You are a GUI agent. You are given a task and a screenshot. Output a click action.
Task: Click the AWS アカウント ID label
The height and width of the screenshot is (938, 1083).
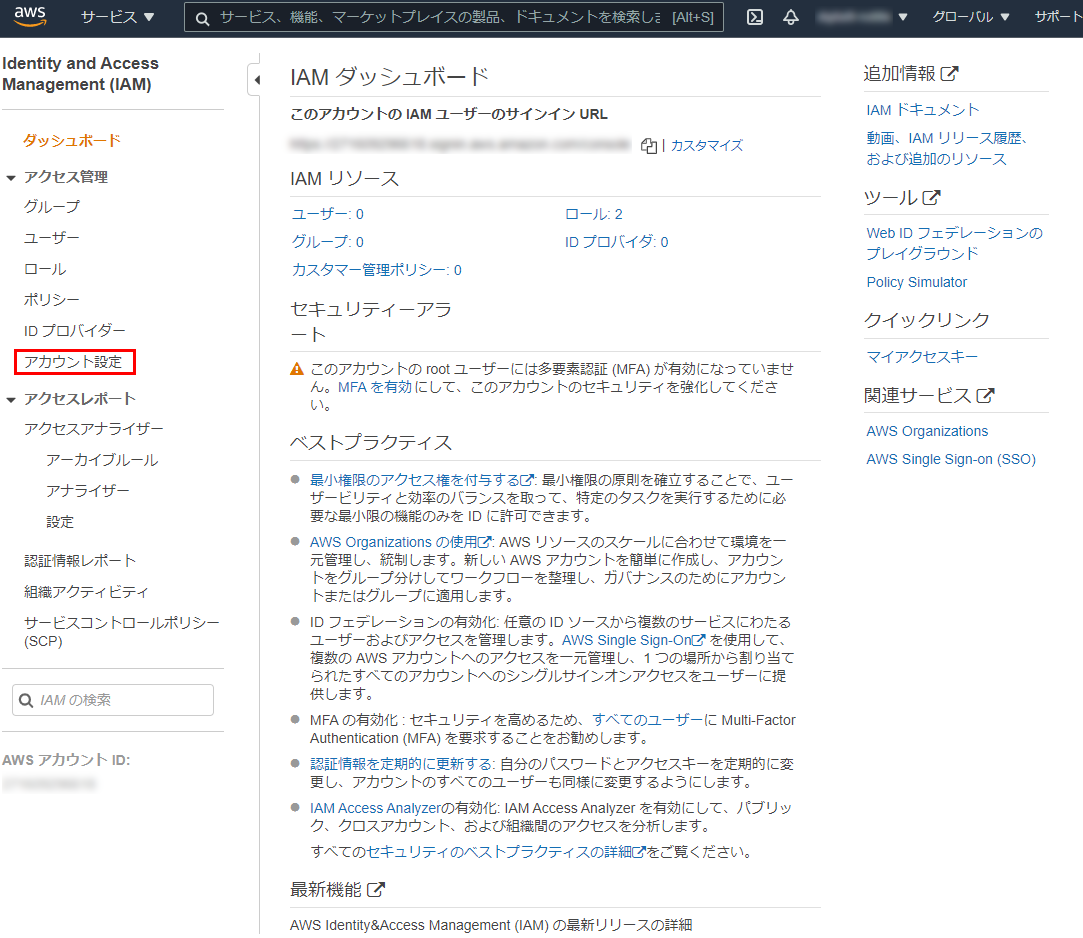pos(66,760)
